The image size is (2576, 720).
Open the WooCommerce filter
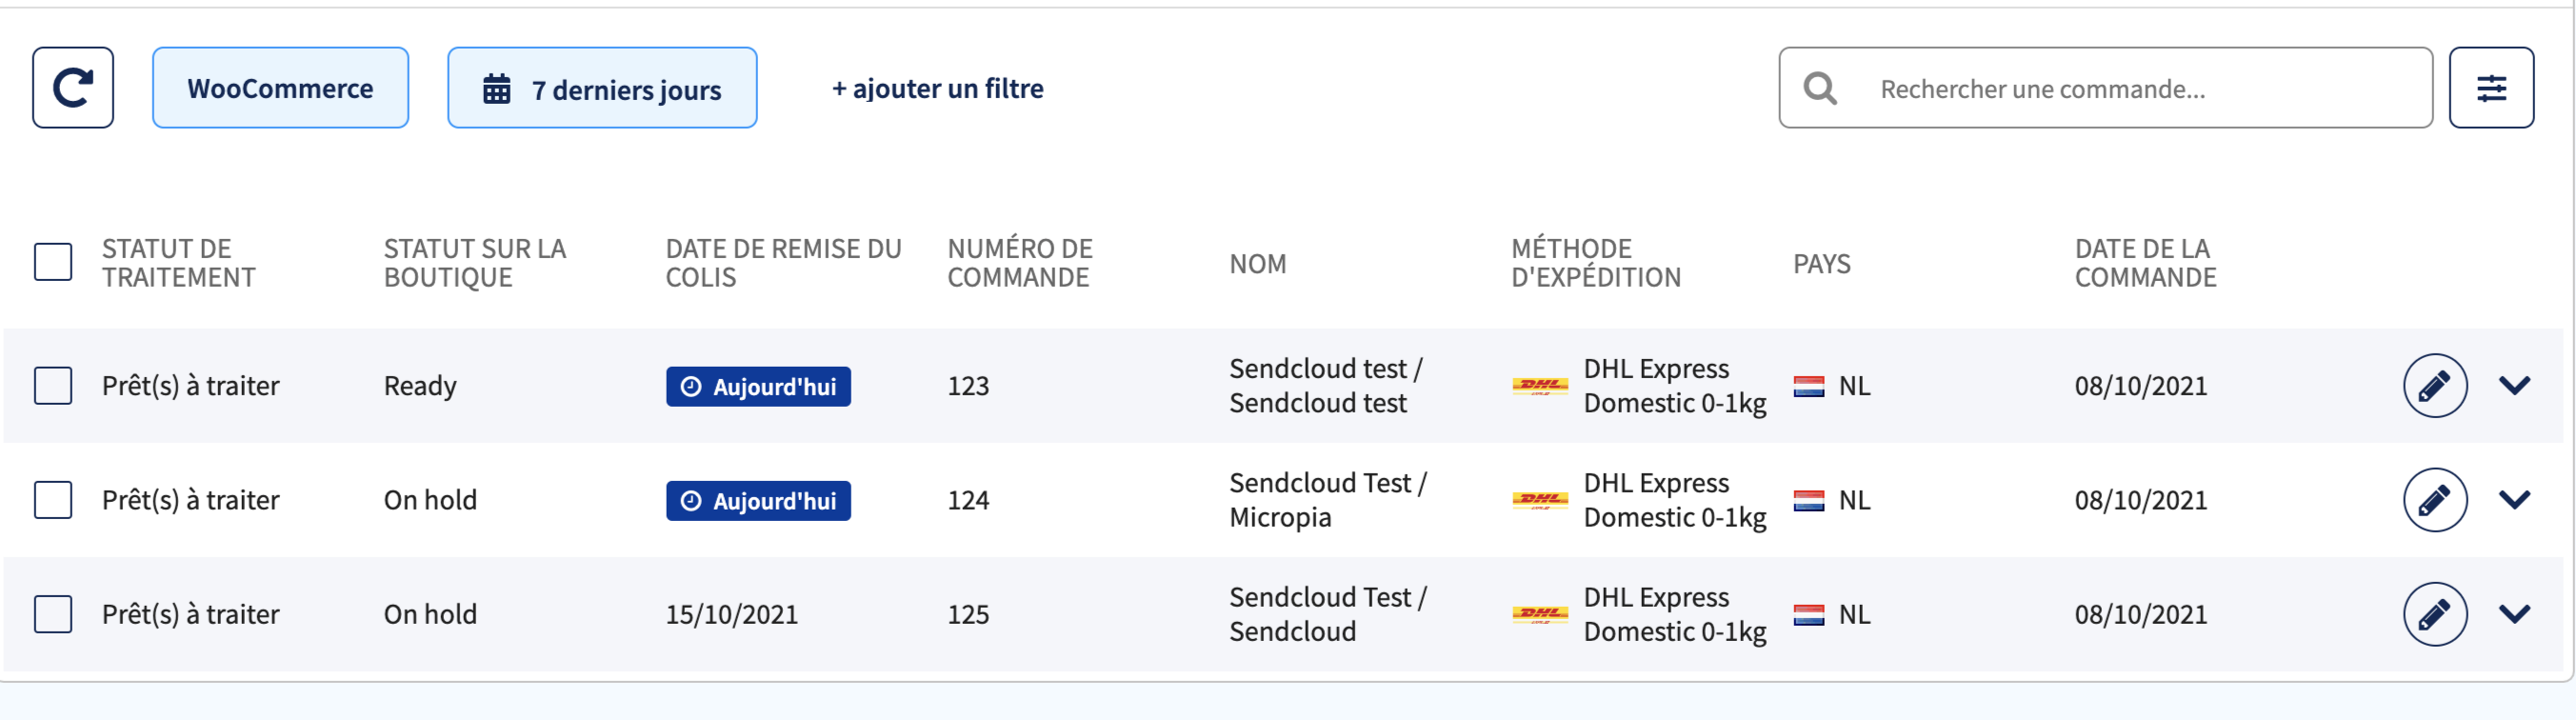[280, 88]
